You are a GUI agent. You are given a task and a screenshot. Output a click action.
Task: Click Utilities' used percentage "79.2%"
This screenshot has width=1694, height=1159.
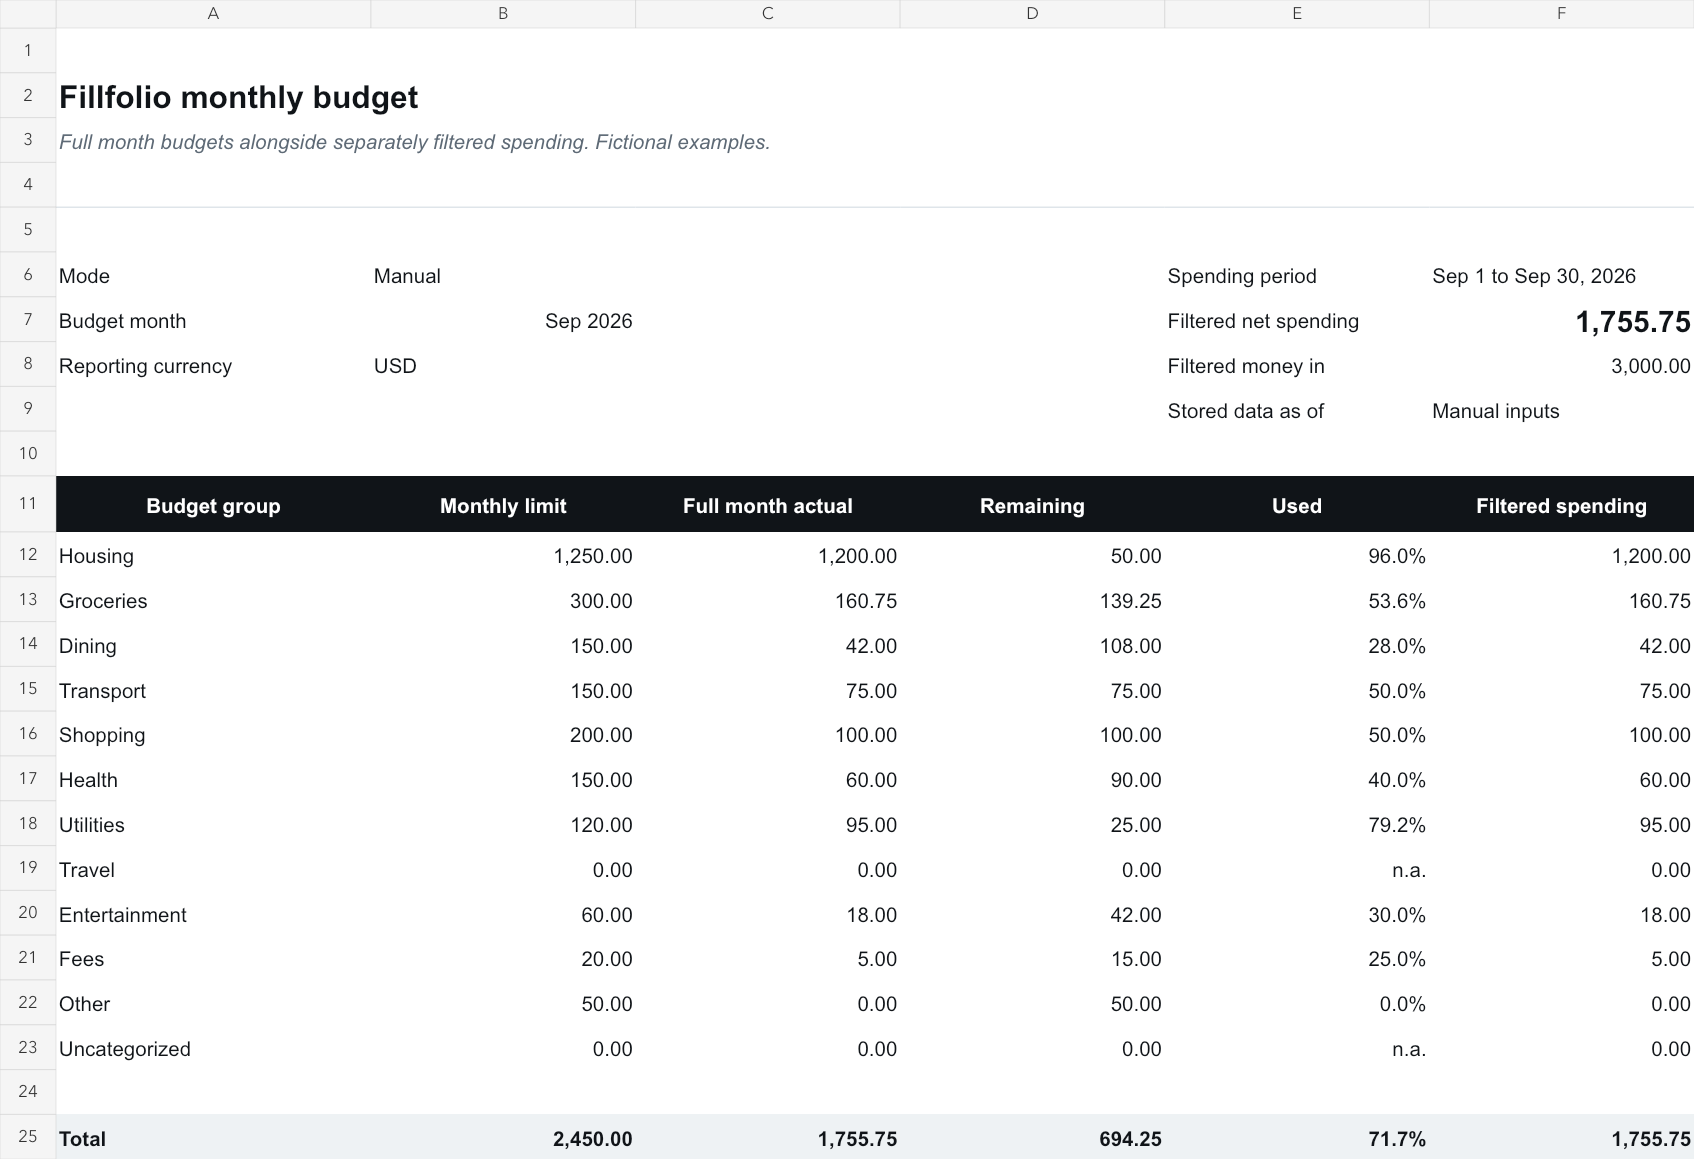[1397, 825]
